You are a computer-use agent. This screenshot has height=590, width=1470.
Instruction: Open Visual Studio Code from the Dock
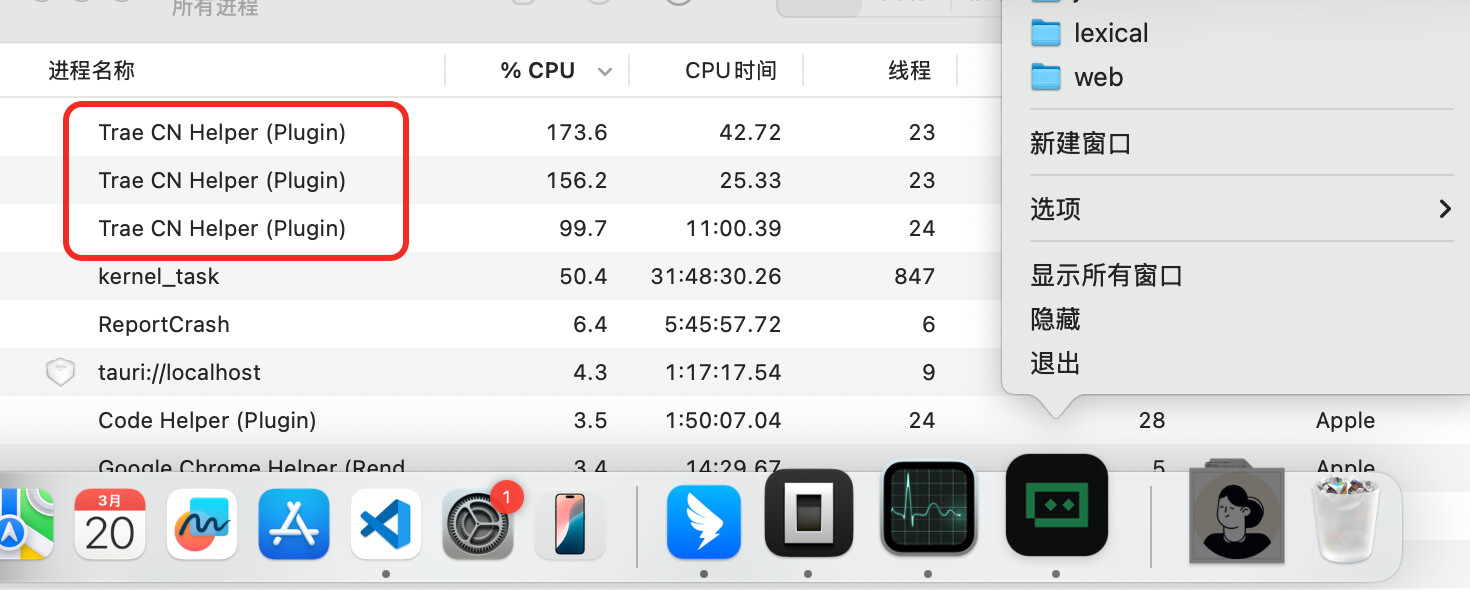pos(386,524)
